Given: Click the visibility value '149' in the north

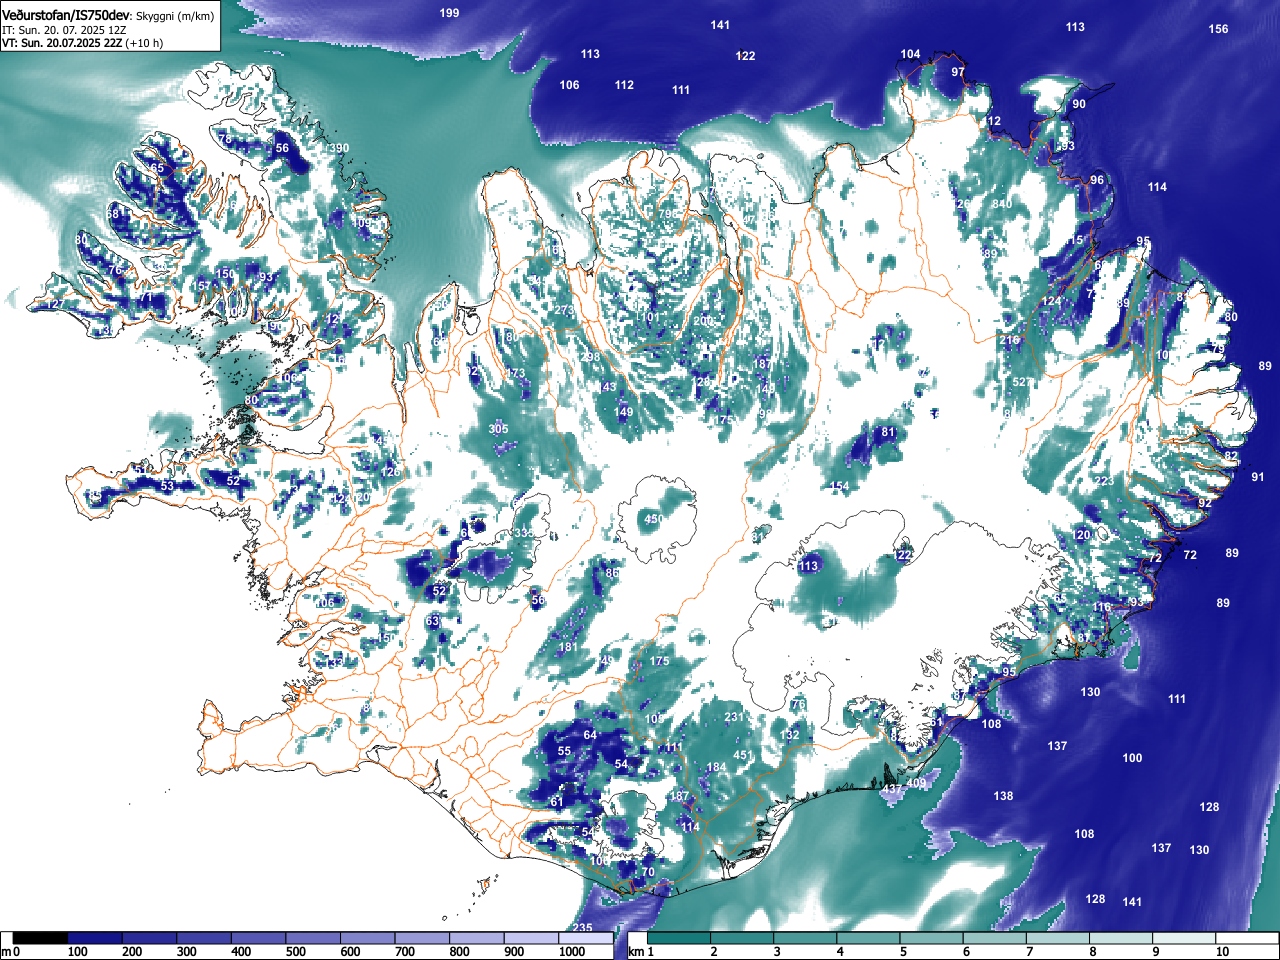Looking at the screenshot, I should (x=624, y=412).
